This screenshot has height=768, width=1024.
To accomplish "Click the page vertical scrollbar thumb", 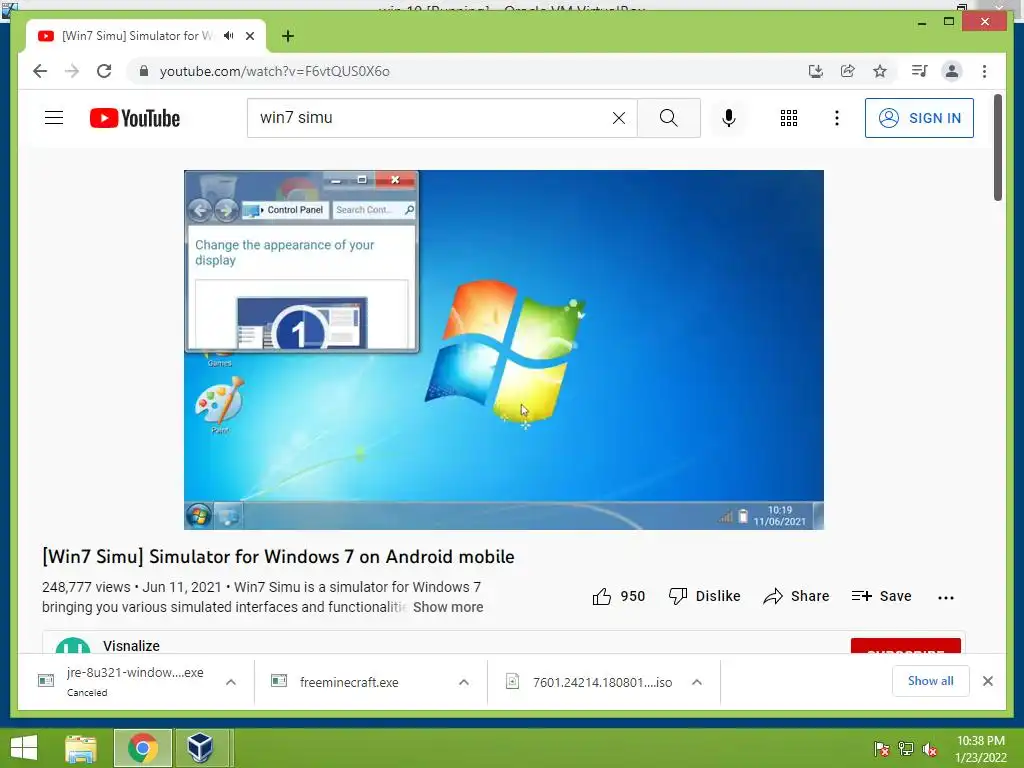I will click(998, 147).
